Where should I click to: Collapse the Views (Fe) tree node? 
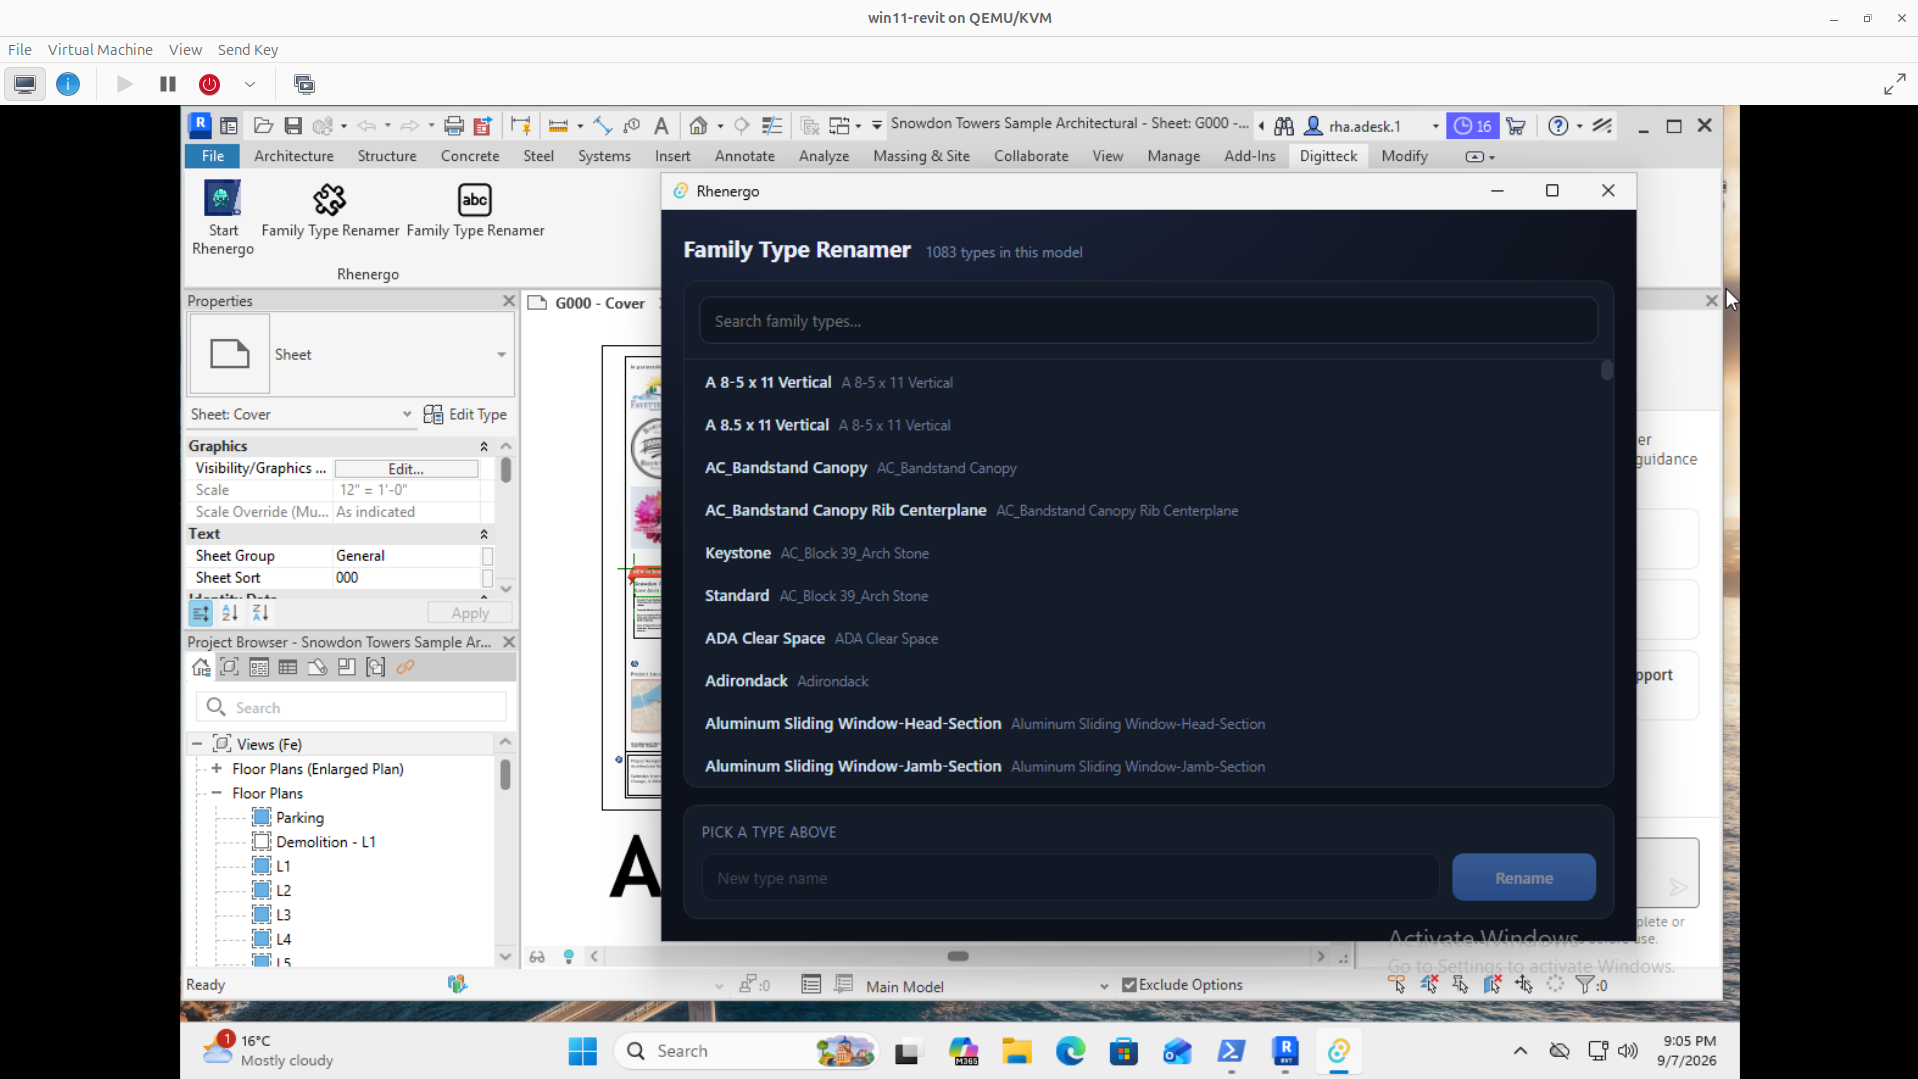[196, 744]
